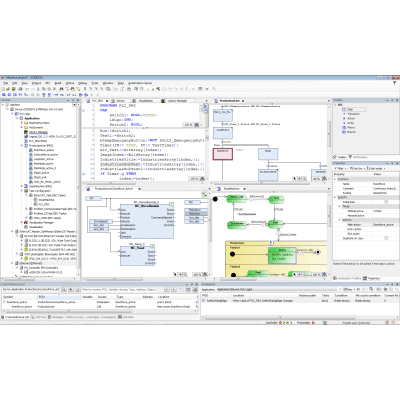
Task: Click the cross reference name input field
Action: (x=31, y=290)
